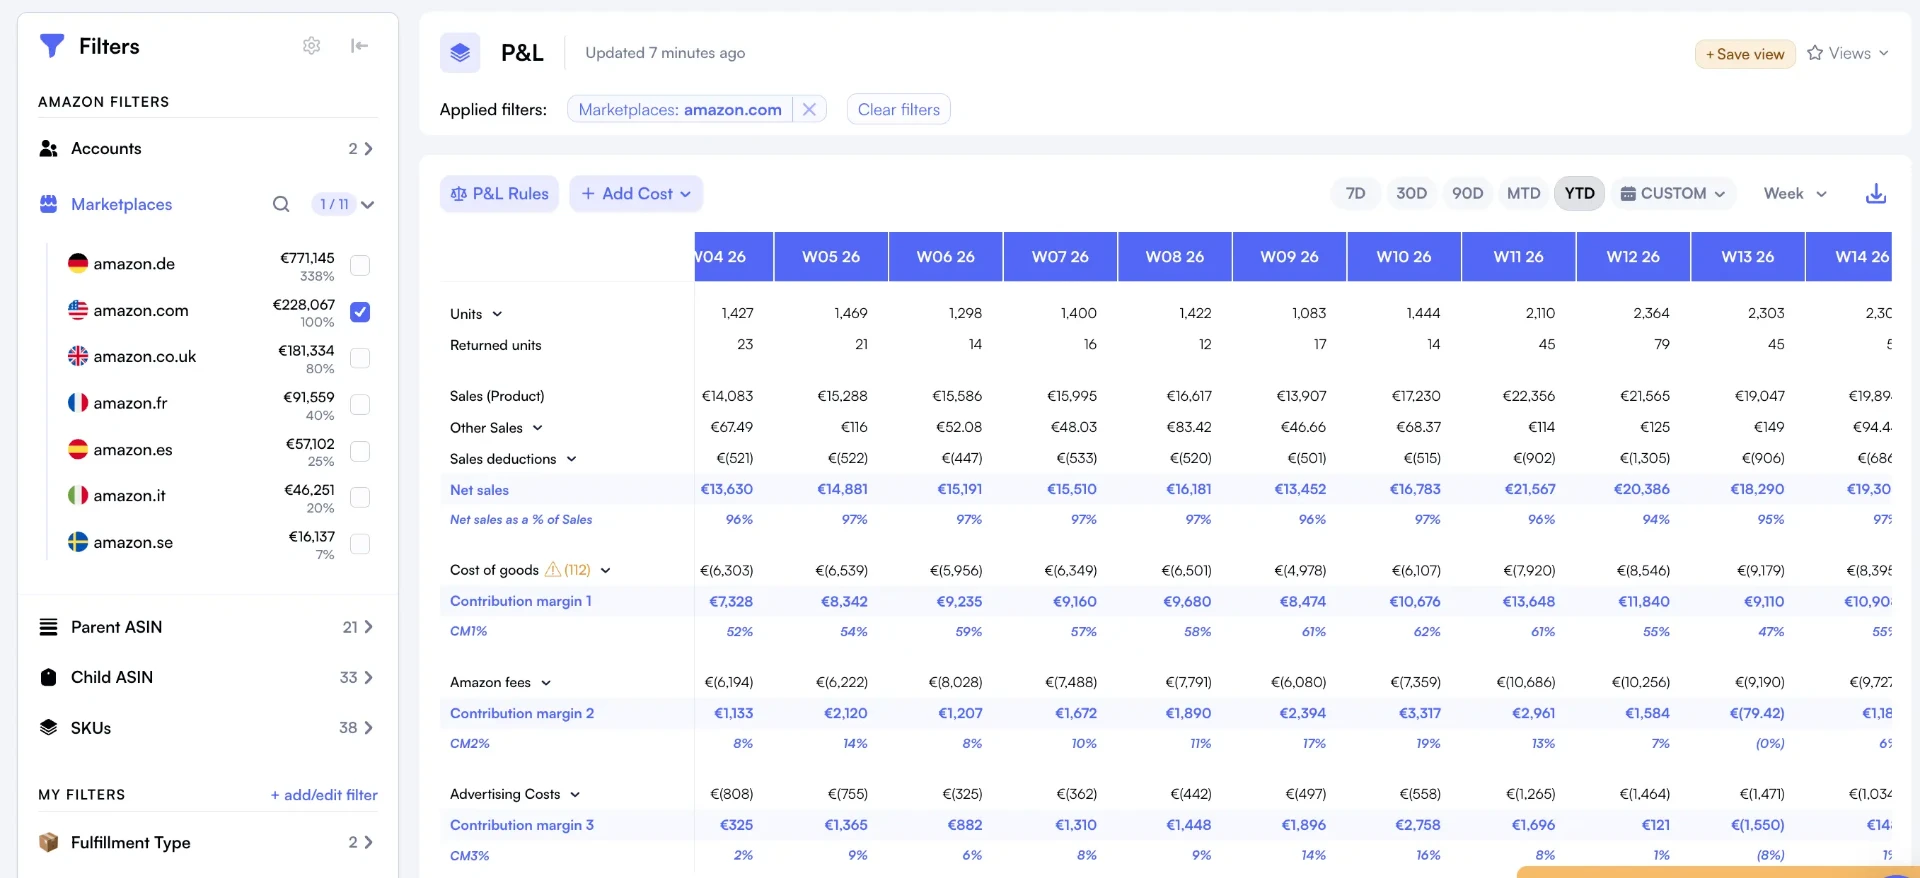Click the amazon.com US flag icon

[78, 310]
